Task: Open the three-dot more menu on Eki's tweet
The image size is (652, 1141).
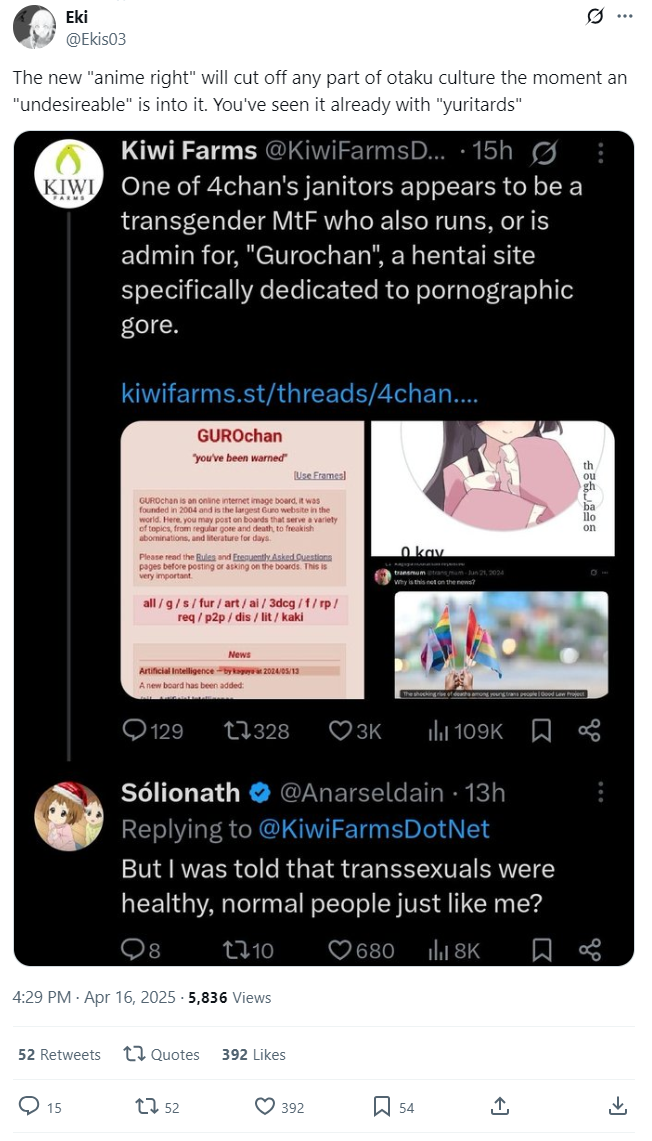Action: [x=625, y=17]
